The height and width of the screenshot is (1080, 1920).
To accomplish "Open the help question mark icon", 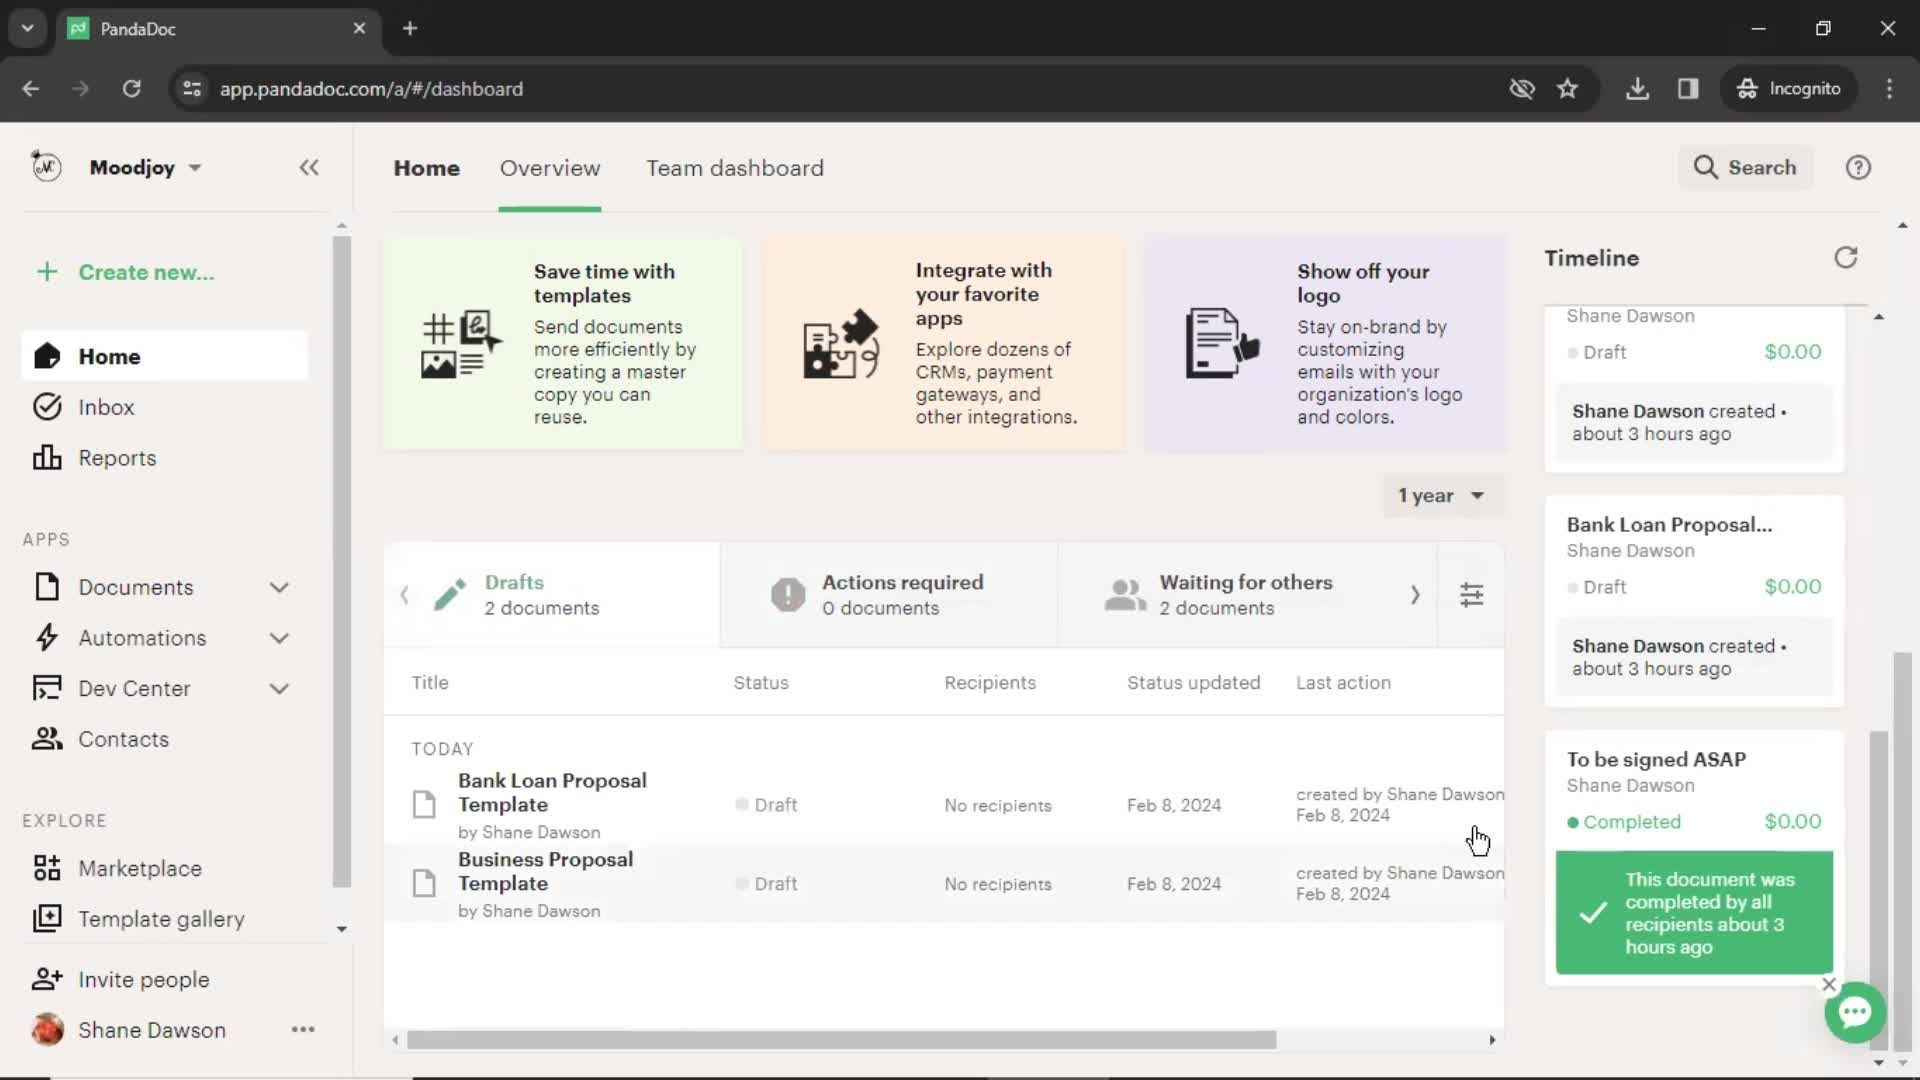I will [x=1858, y=167].
